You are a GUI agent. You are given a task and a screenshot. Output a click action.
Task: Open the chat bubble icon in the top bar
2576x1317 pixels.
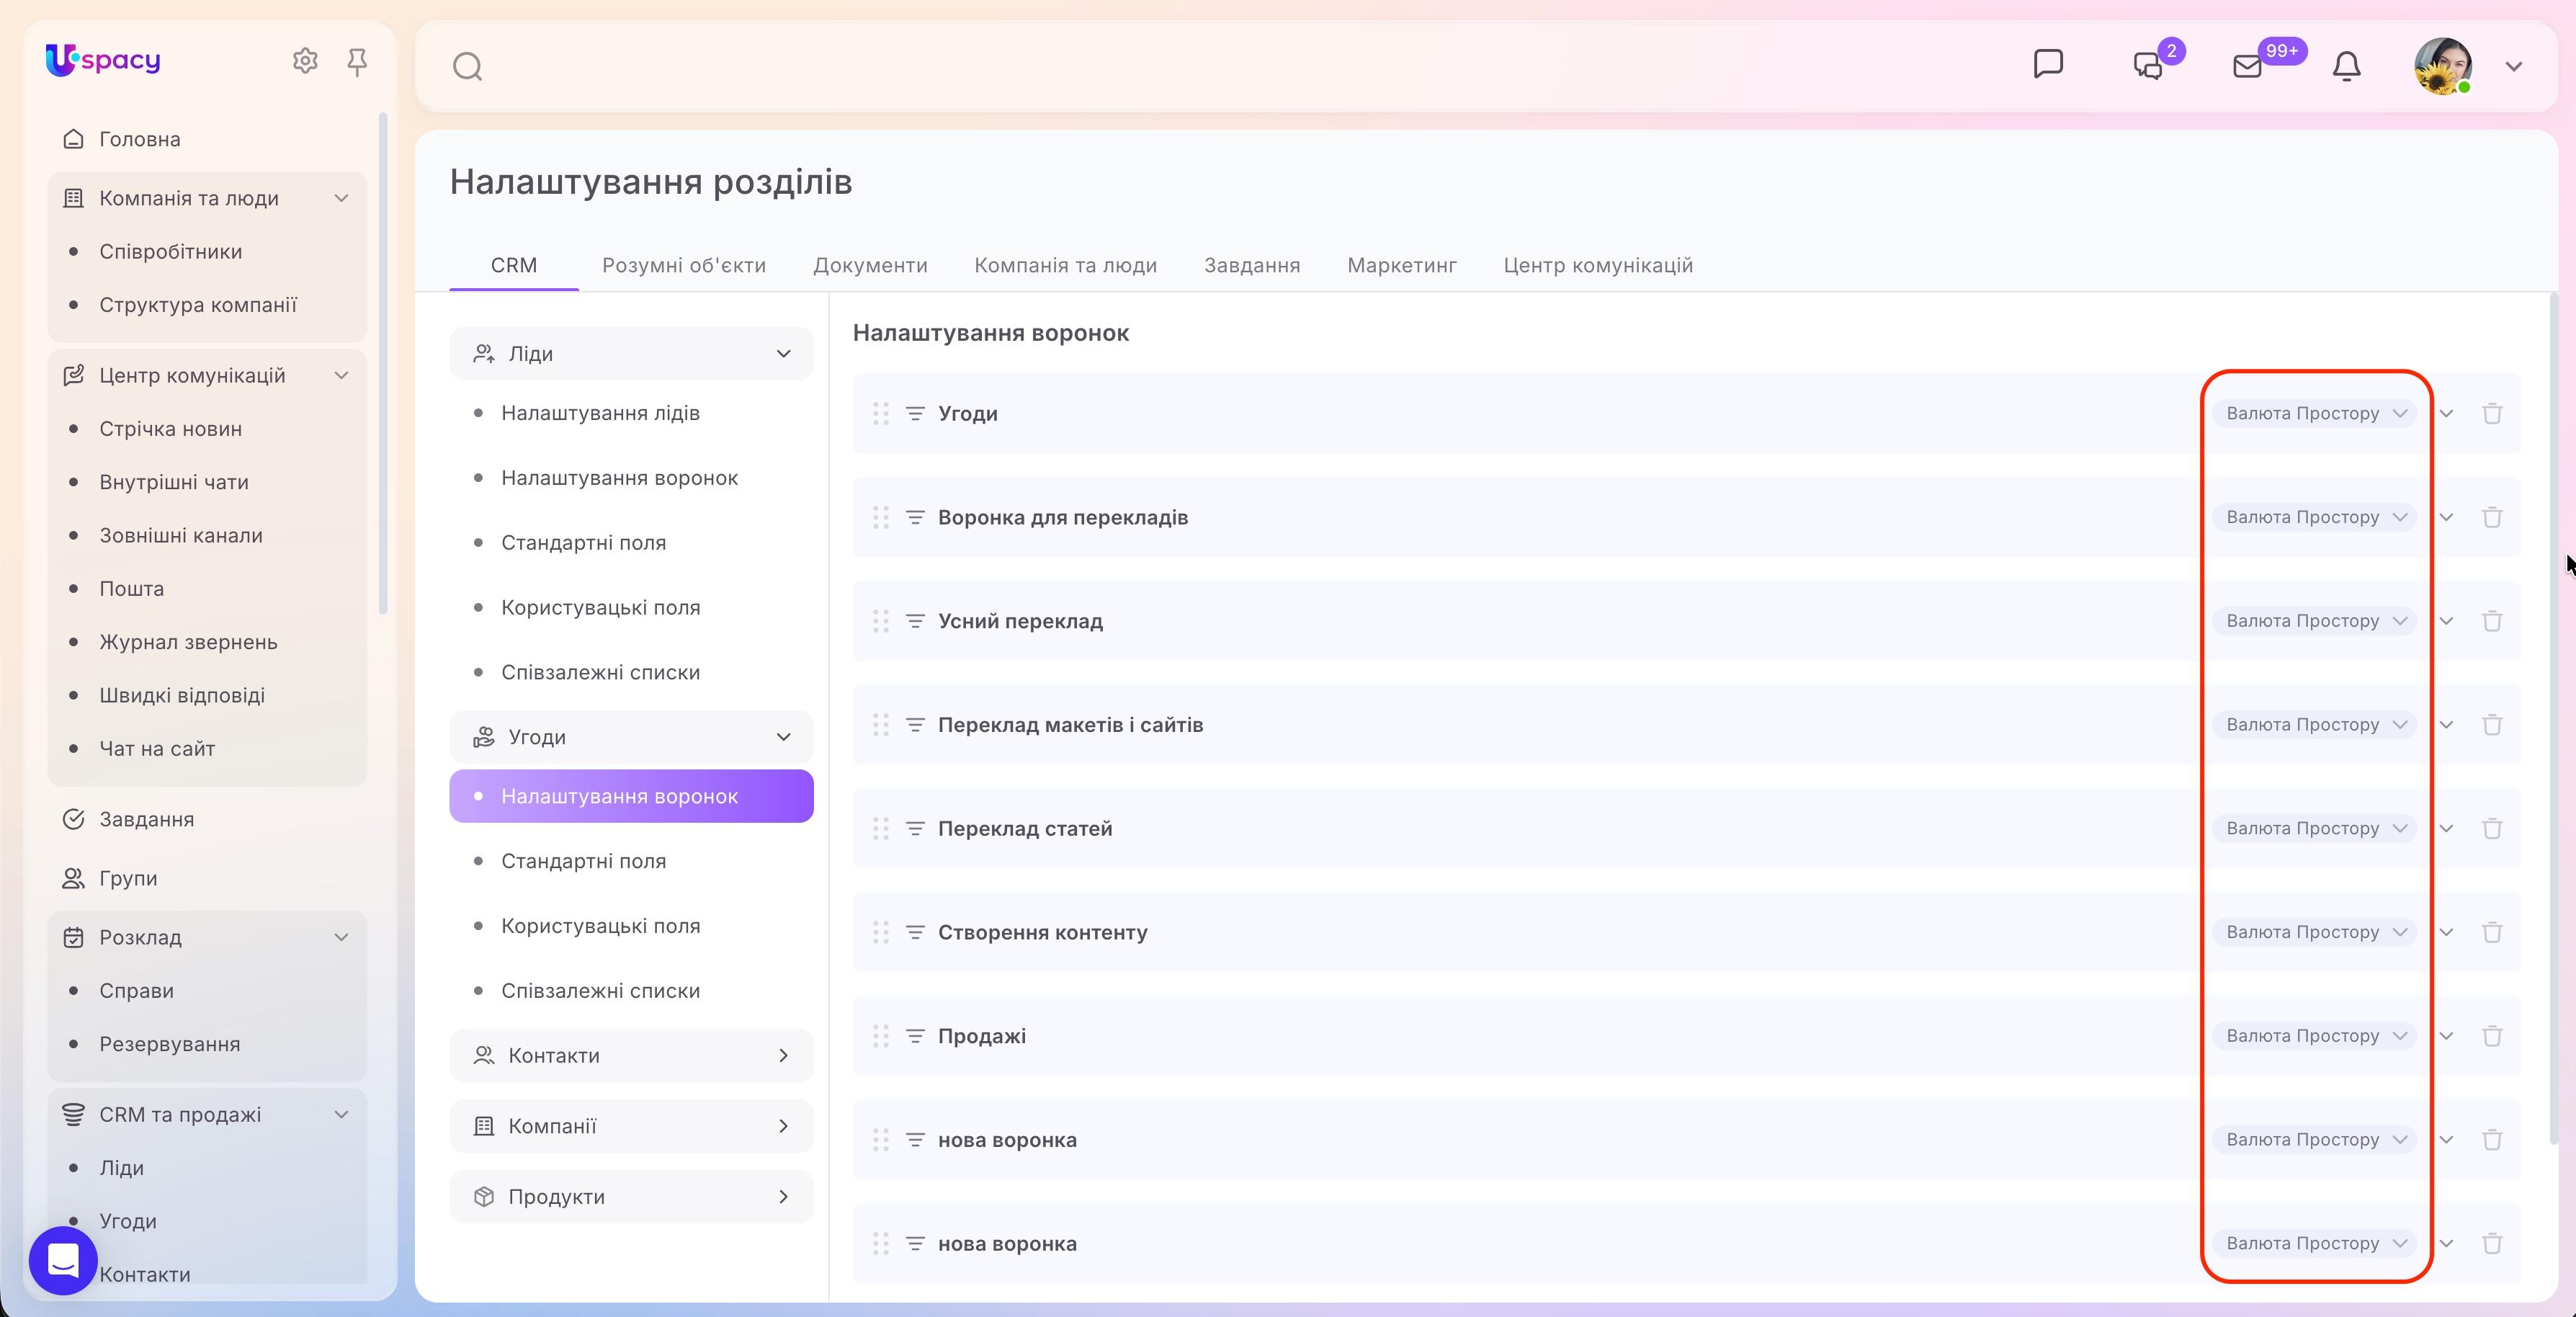tap(2048, 64)
